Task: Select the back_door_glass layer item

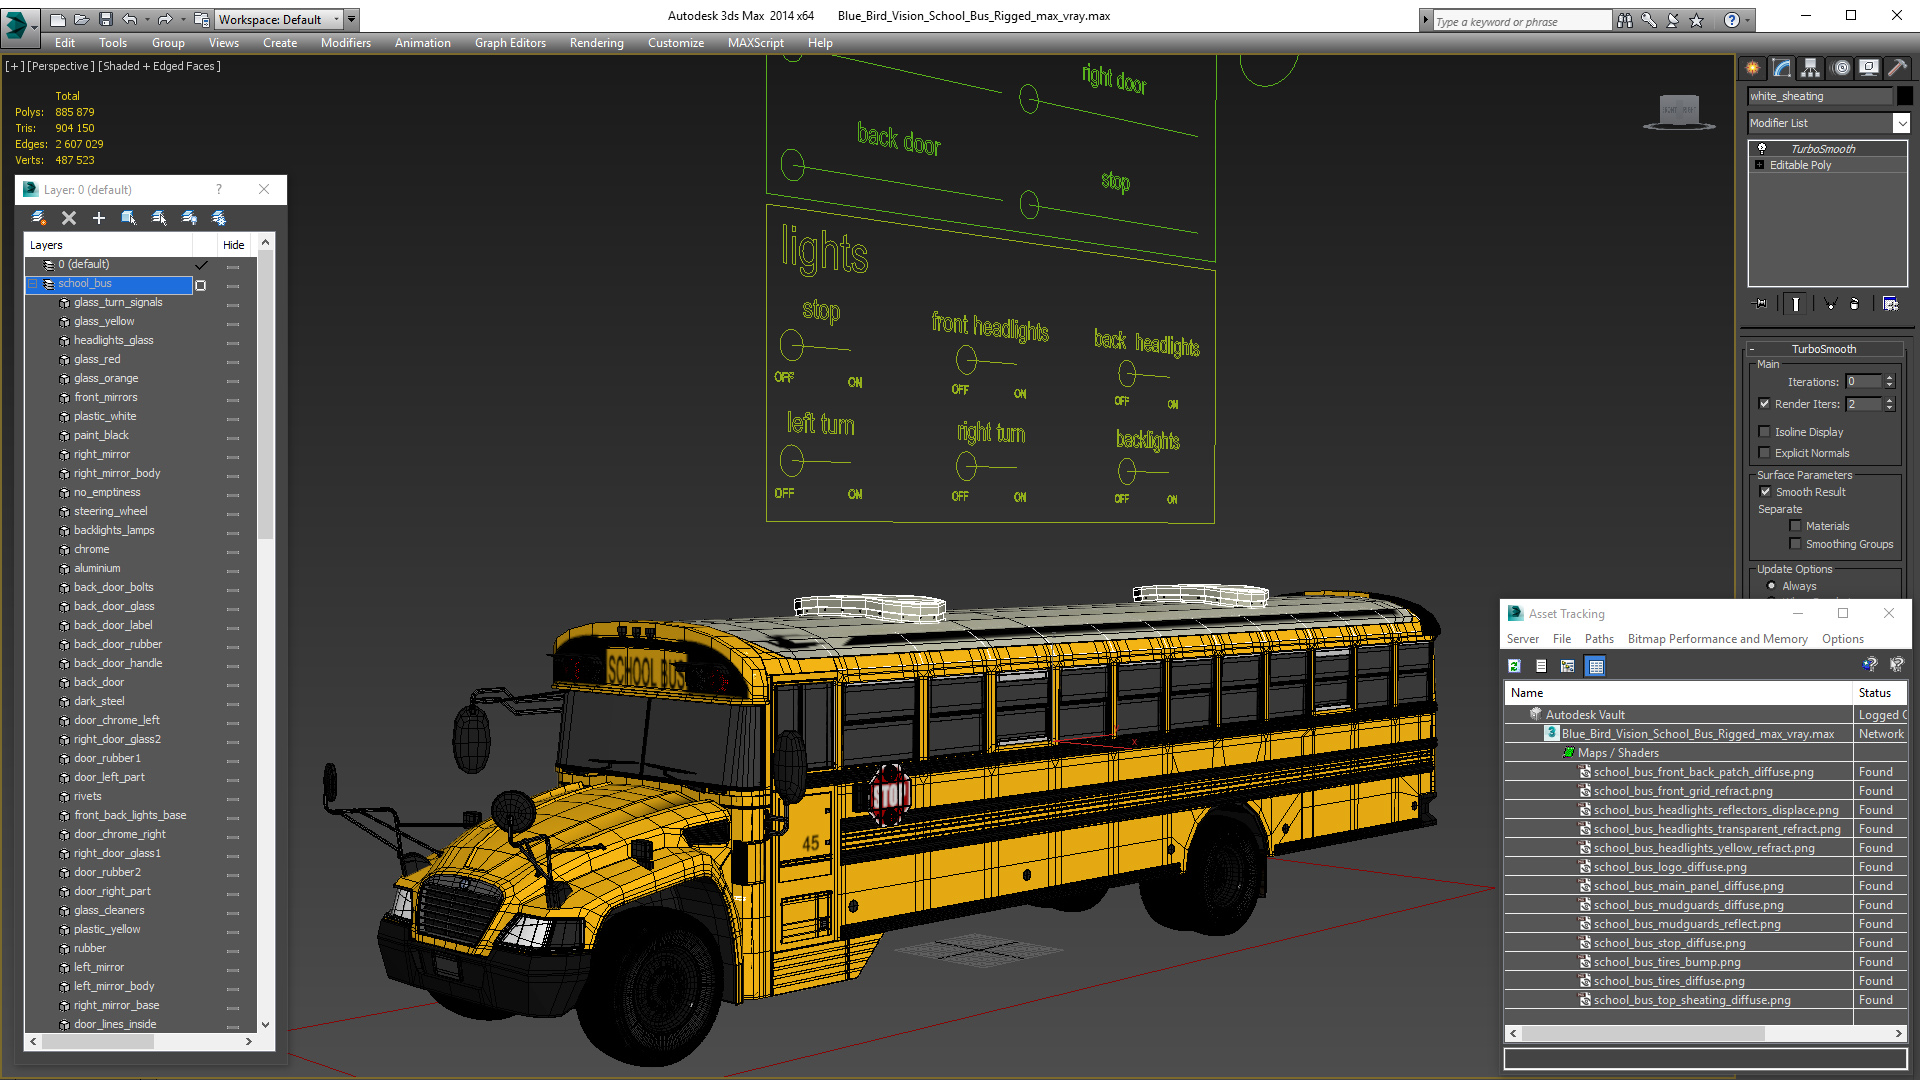Action: [x=114, y=606]
